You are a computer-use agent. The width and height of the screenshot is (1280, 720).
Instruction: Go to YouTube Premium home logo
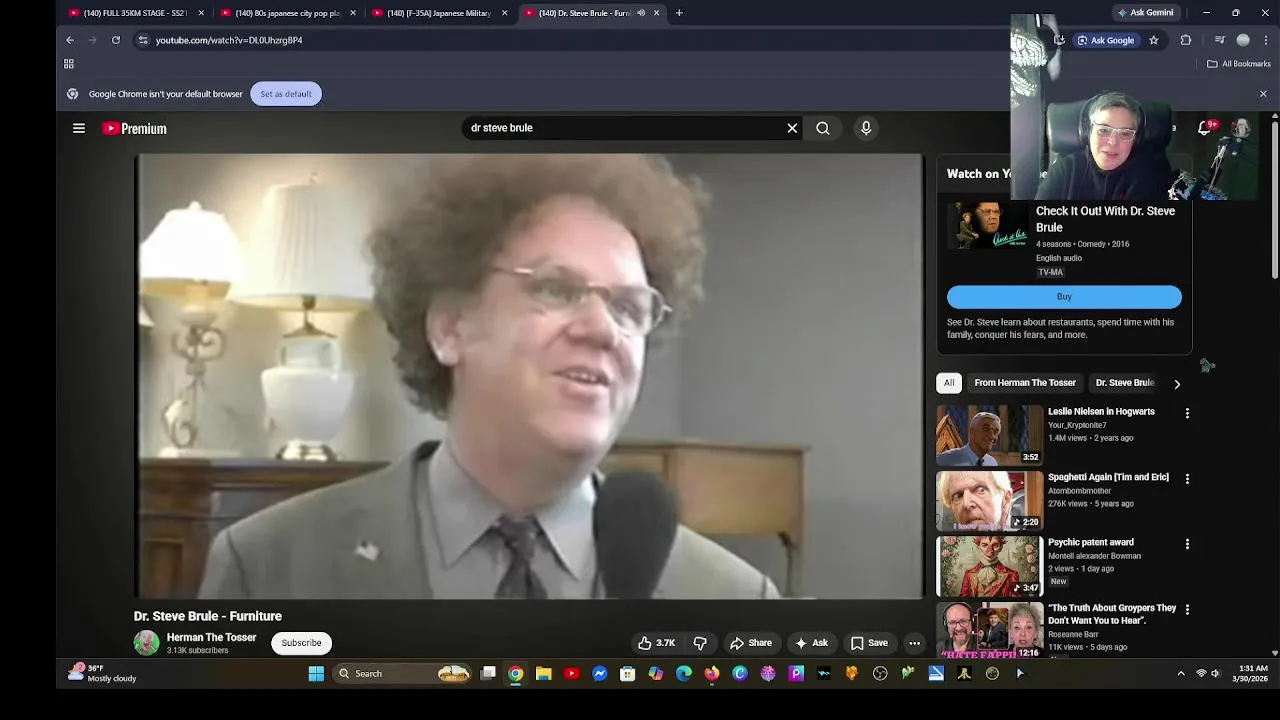134,128
